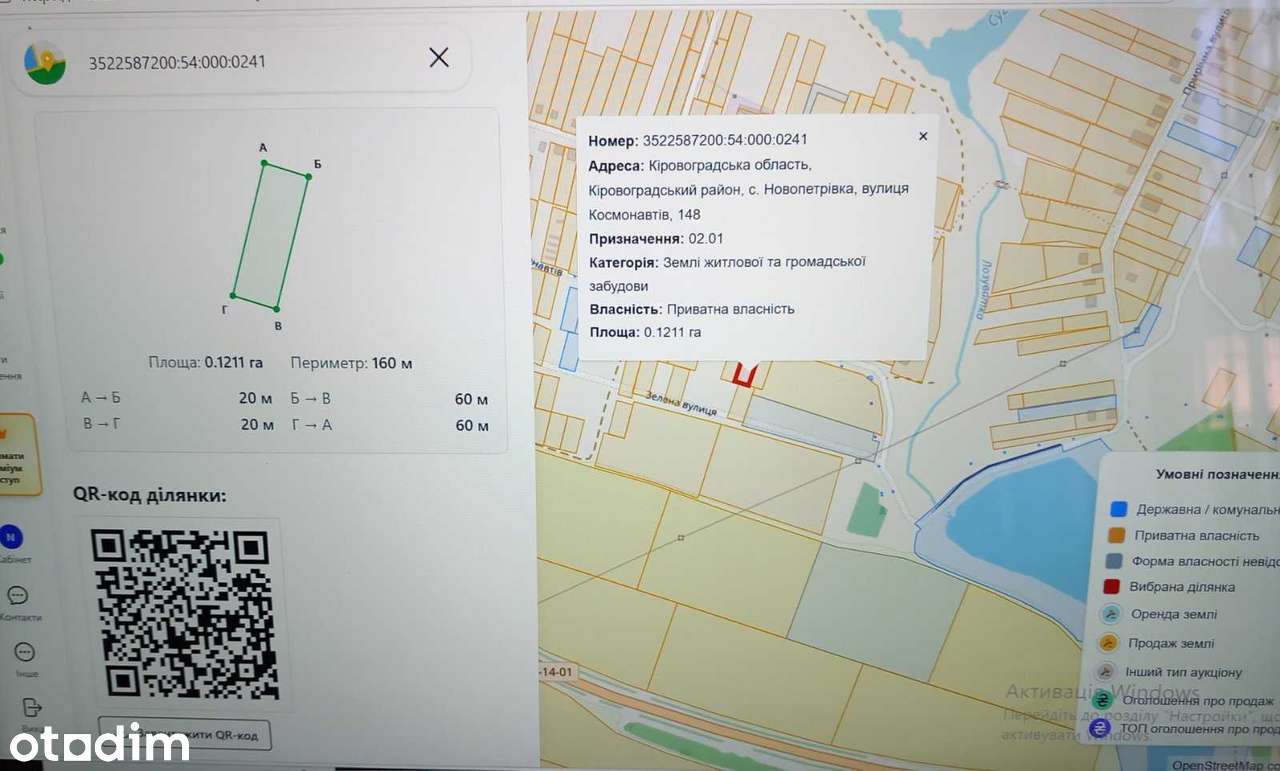Click the Оренда землі legend icon
The width and height of the screenshot is (1280, 771).
(x=1109, y=614)
